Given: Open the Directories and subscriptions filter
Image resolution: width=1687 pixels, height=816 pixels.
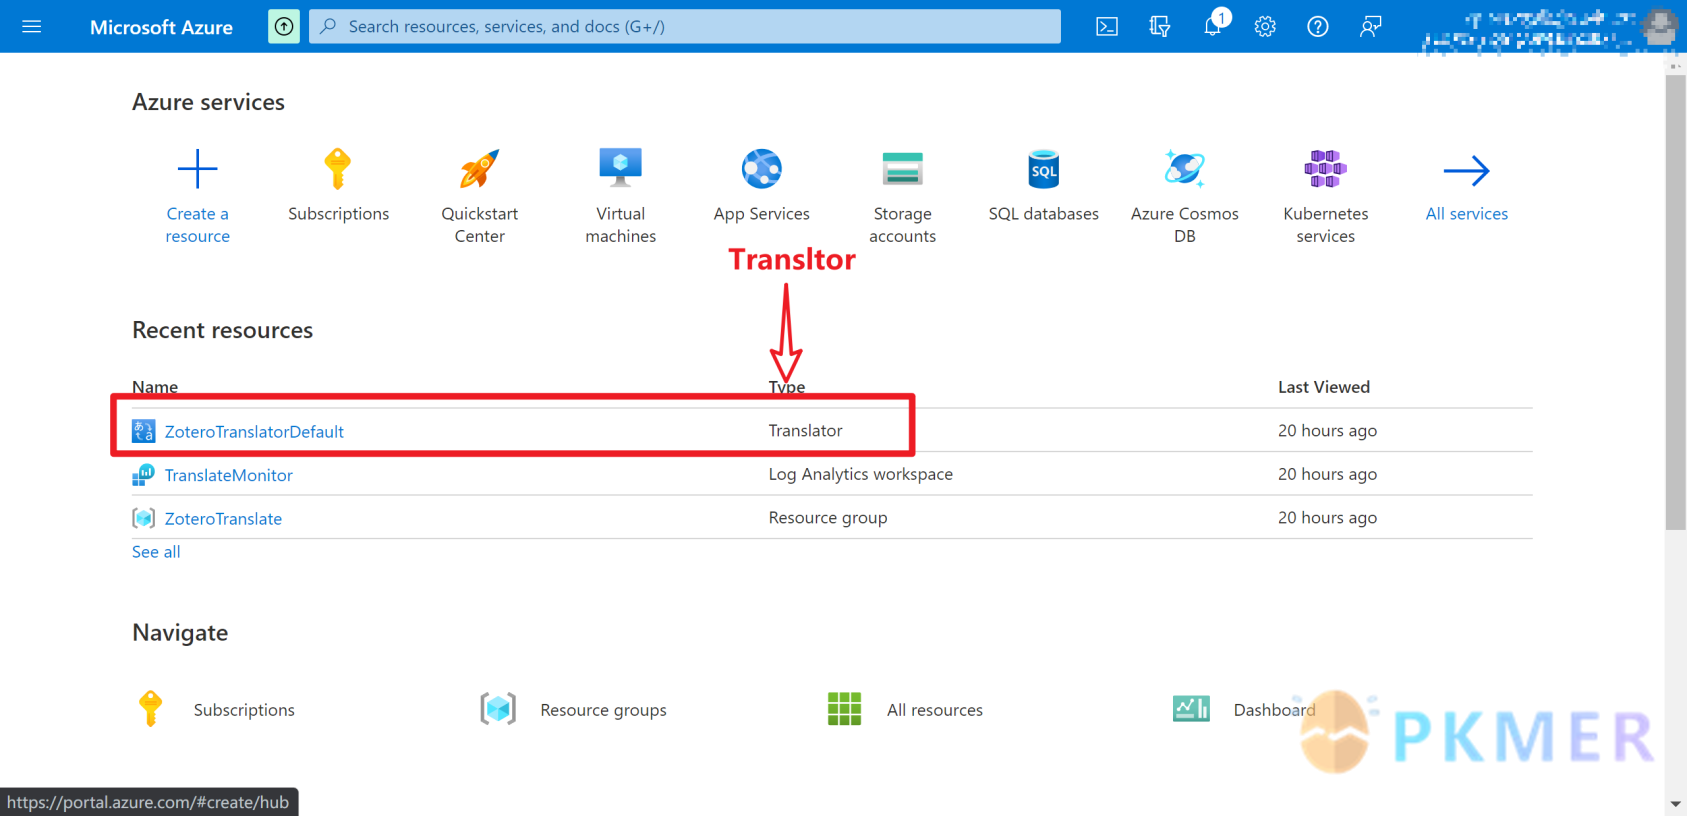Looking at the screenshot, I should coord(1160,27).
